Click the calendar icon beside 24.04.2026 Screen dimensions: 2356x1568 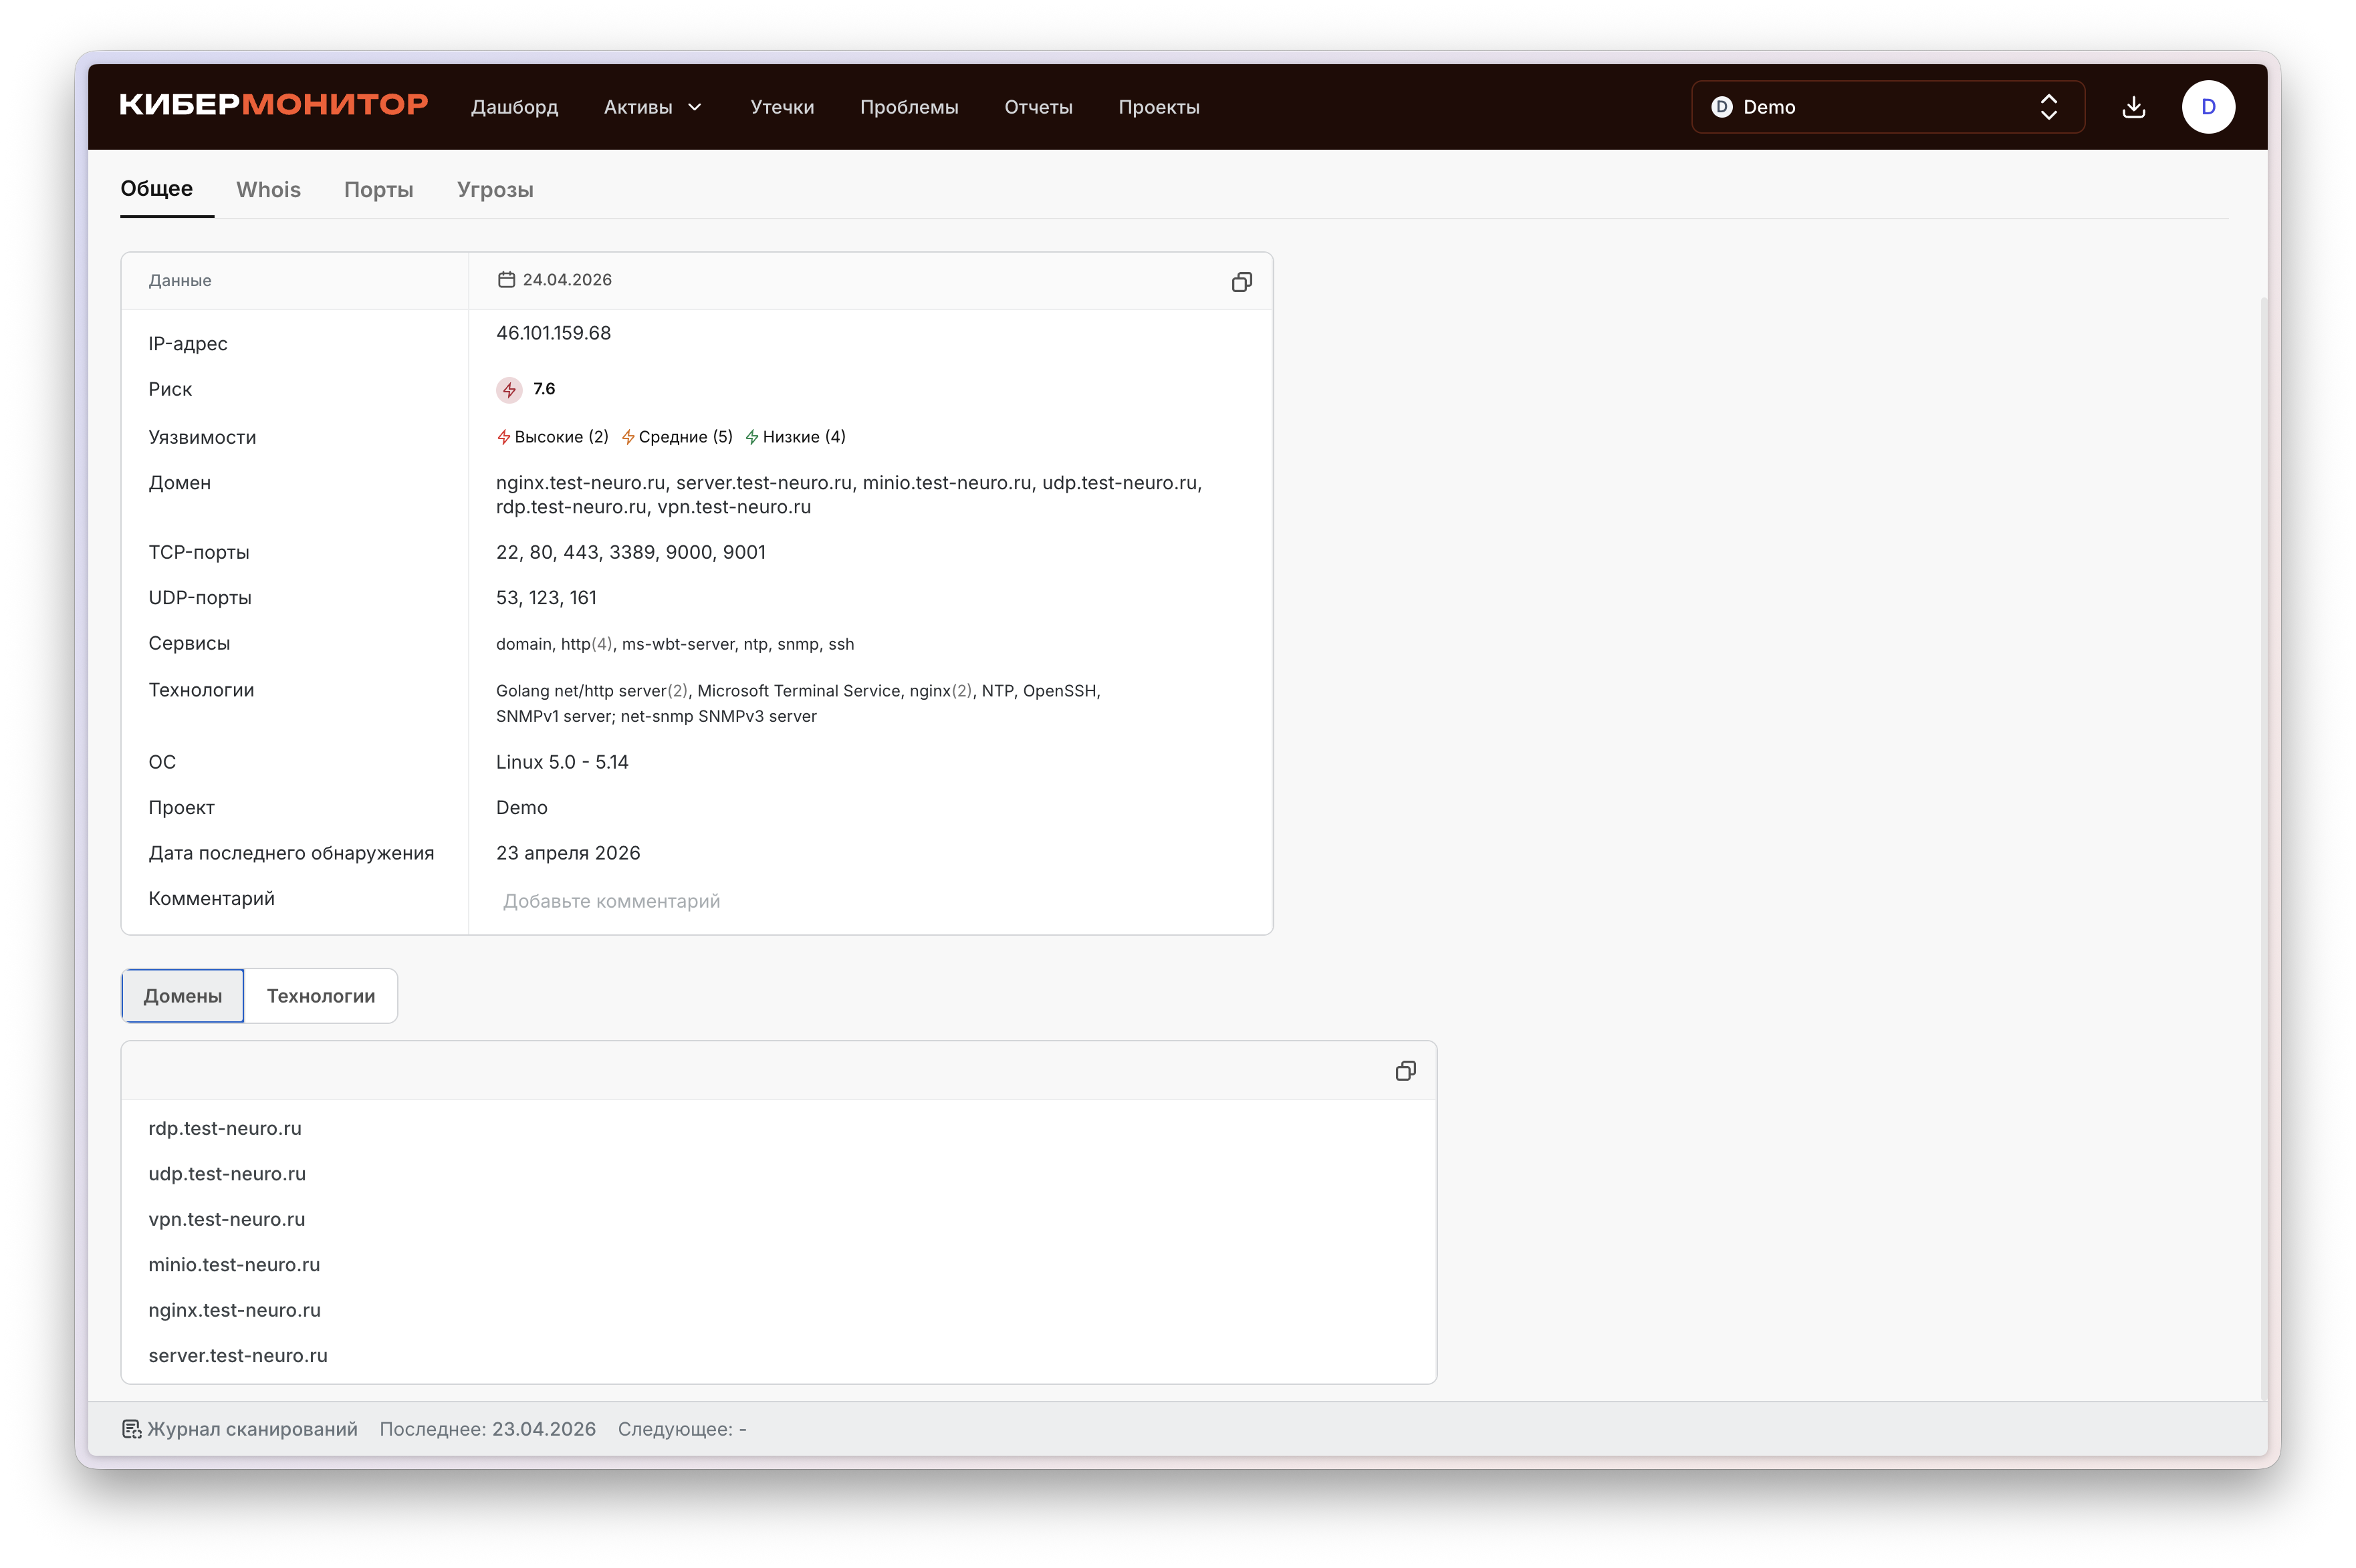(506, 280)
